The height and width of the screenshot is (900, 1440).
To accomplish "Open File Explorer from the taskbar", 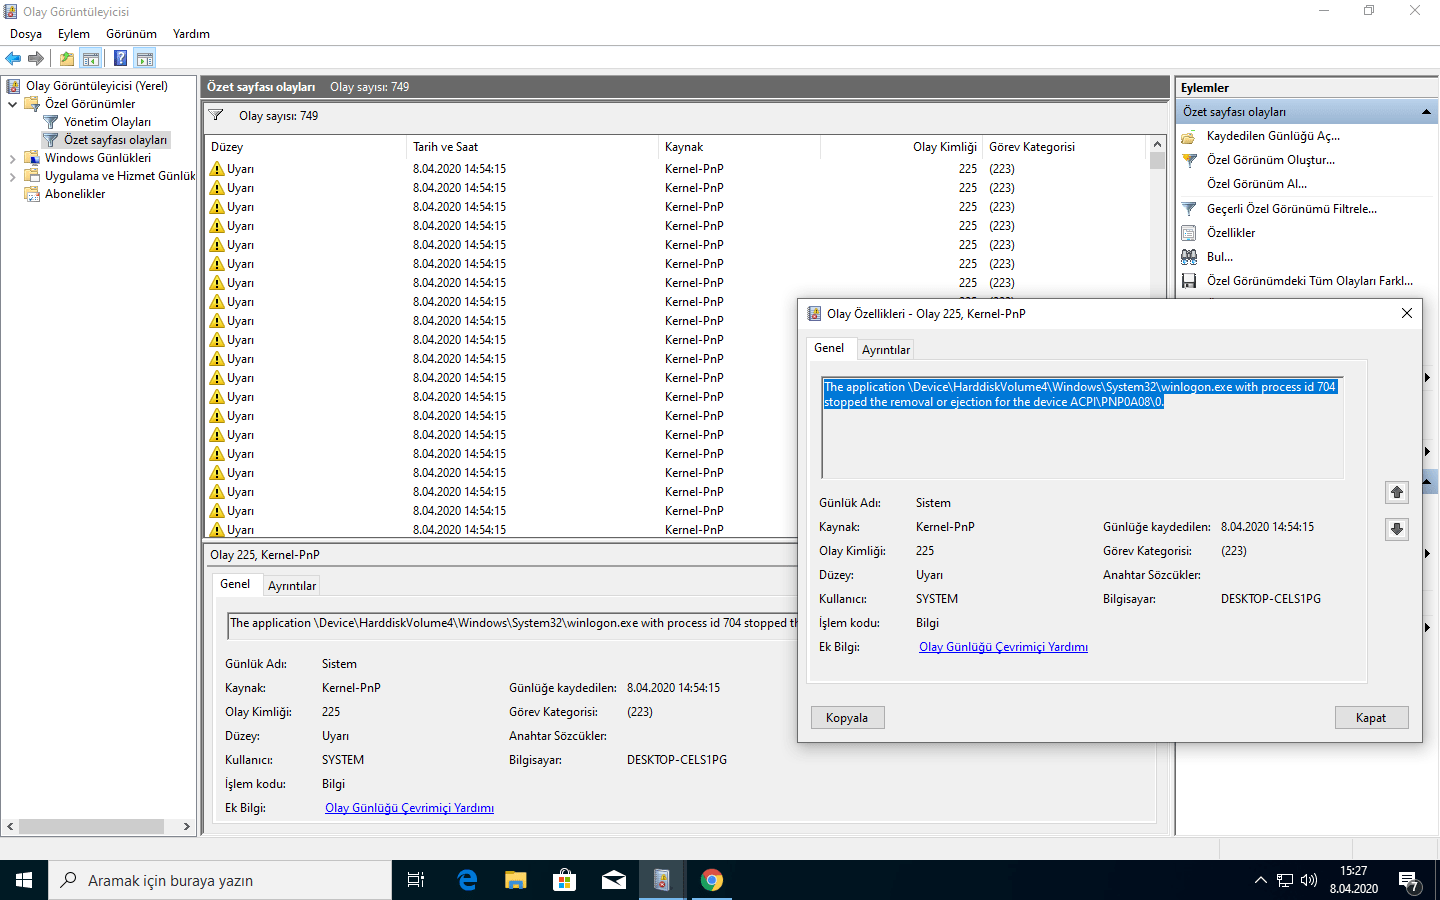I will tap(515, 880).
